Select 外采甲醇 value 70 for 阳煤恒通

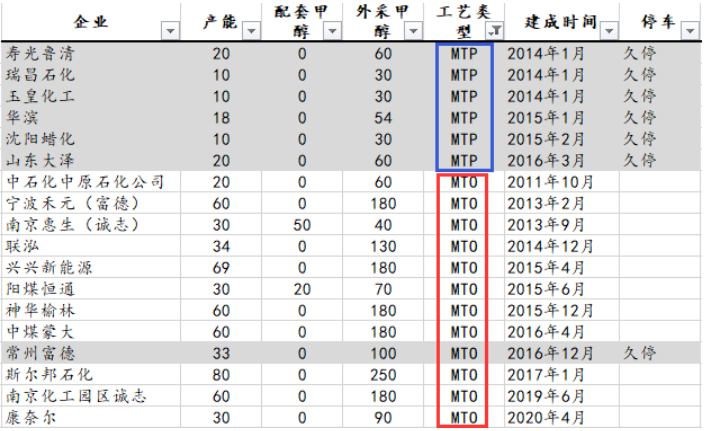[383, 290]
